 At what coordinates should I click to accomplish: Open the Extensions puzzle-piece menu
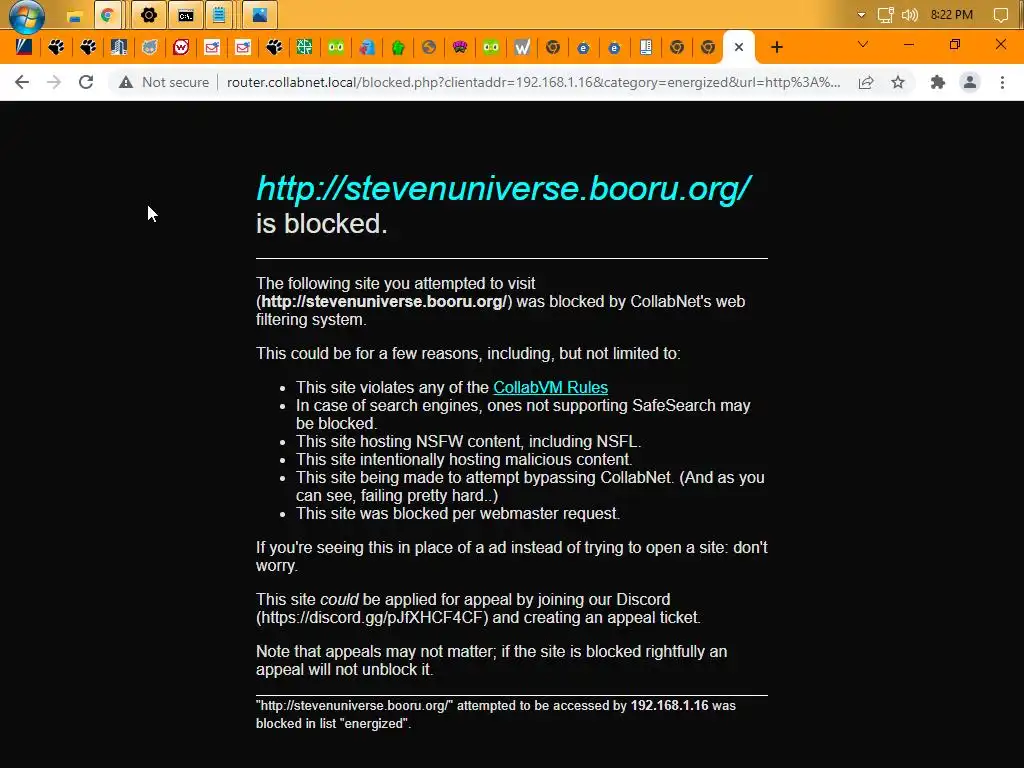click(x=938, y=82)
